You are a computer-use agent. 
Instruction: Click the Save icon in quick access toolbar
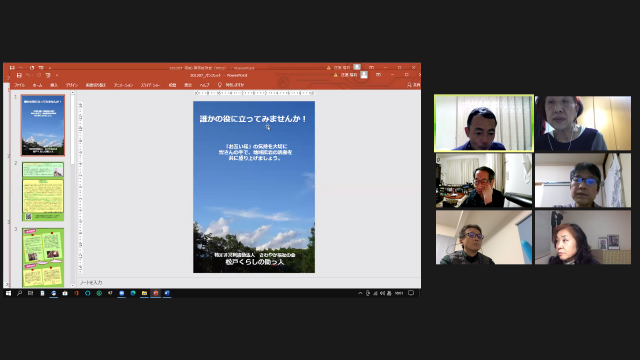tap(19, 76)
